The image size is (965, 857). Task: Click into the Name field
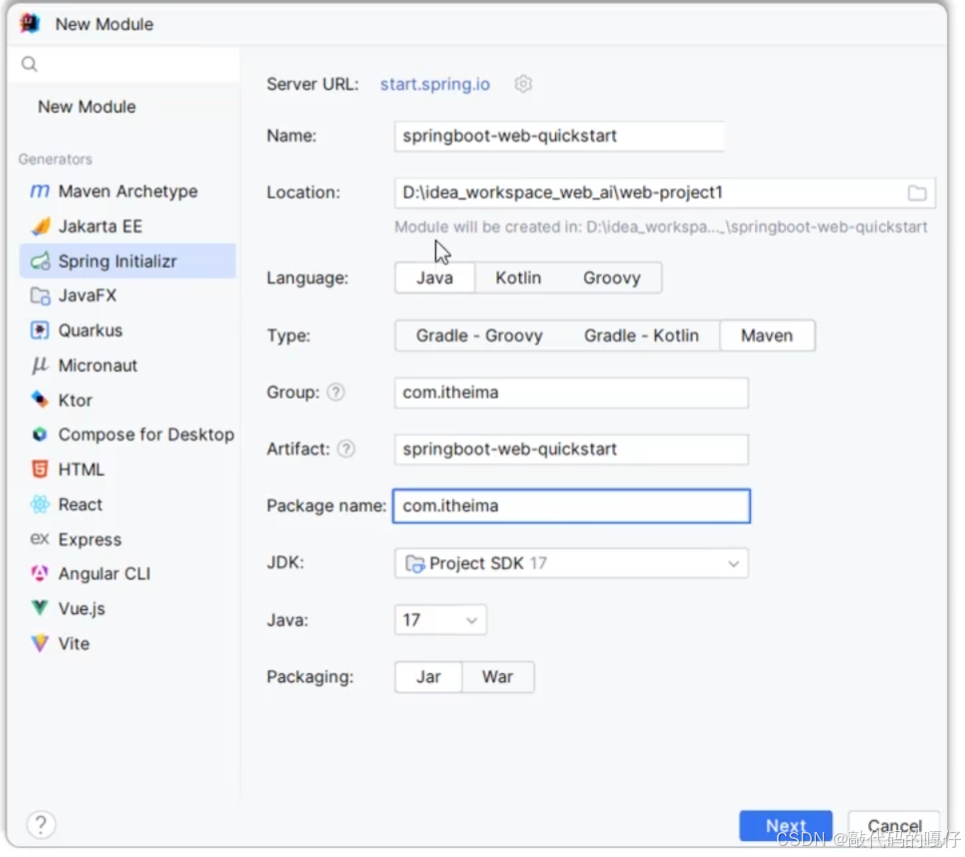click(x=559, y=136)
